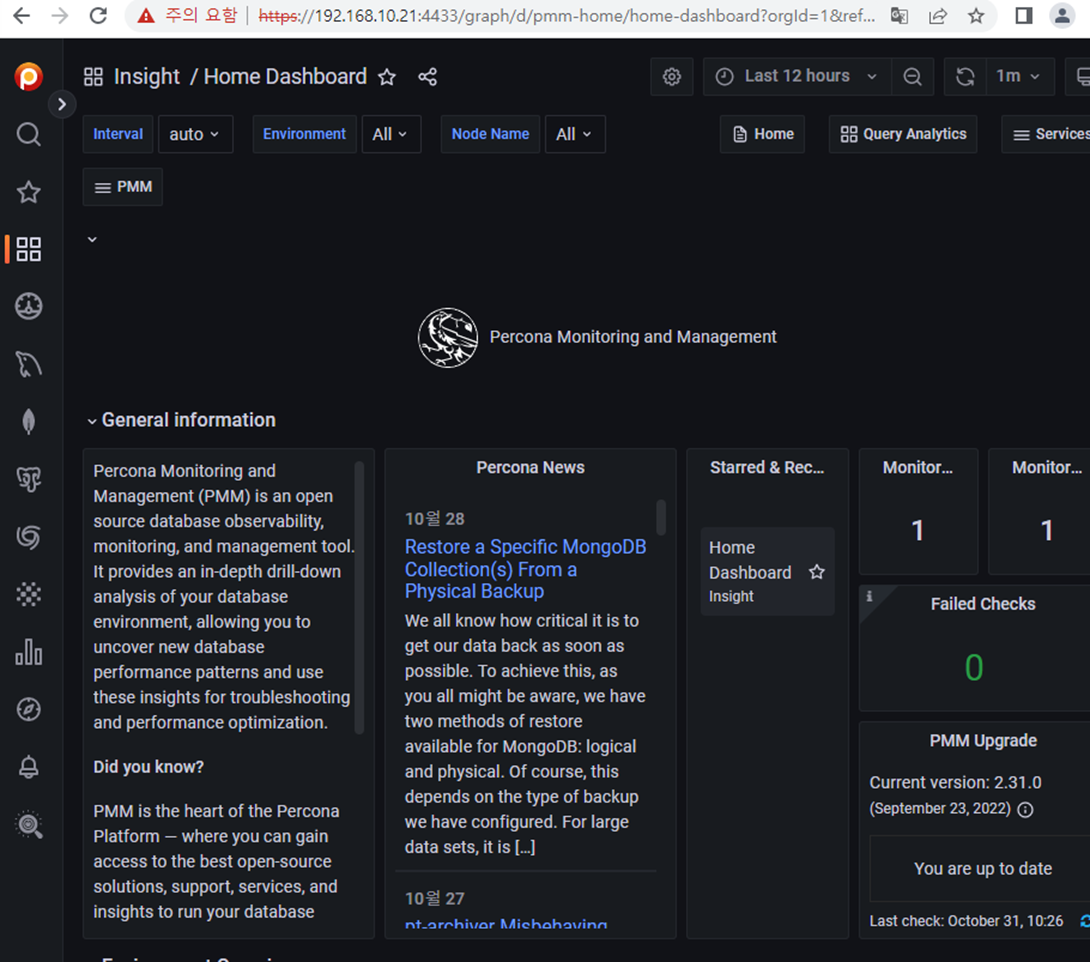The height and width of the screenshot is (962, 1090).
Task: Open Node Name All dropdown
Action: 574,134
